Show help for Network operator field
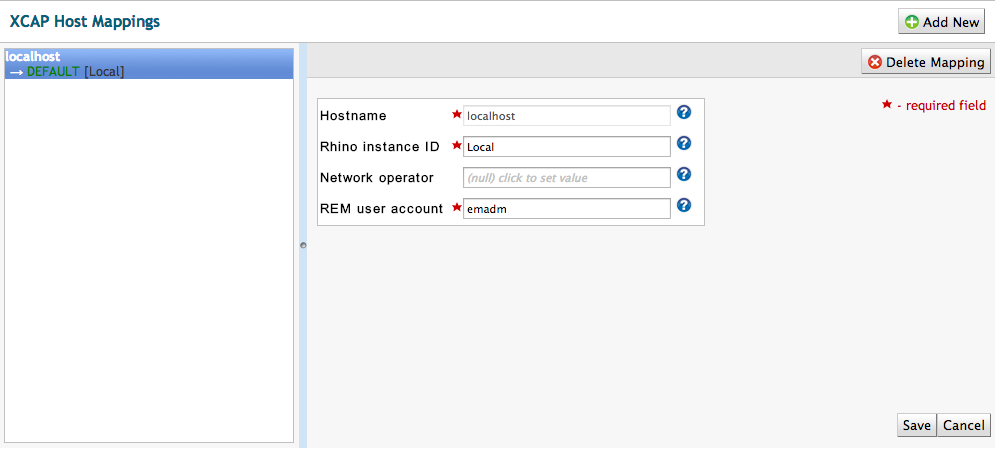Screen dimensions: 995x449 tap(684, 175)
